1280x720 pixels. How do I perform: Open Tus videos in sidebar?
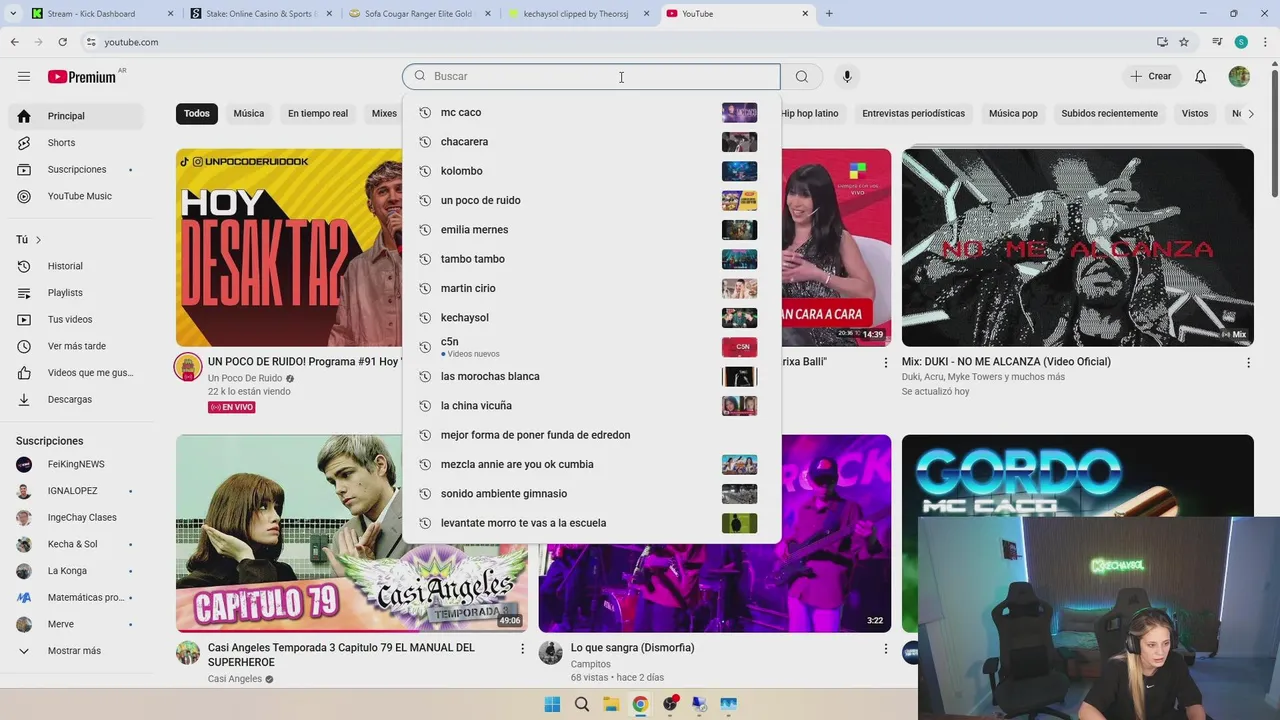[x=76, y=319]
